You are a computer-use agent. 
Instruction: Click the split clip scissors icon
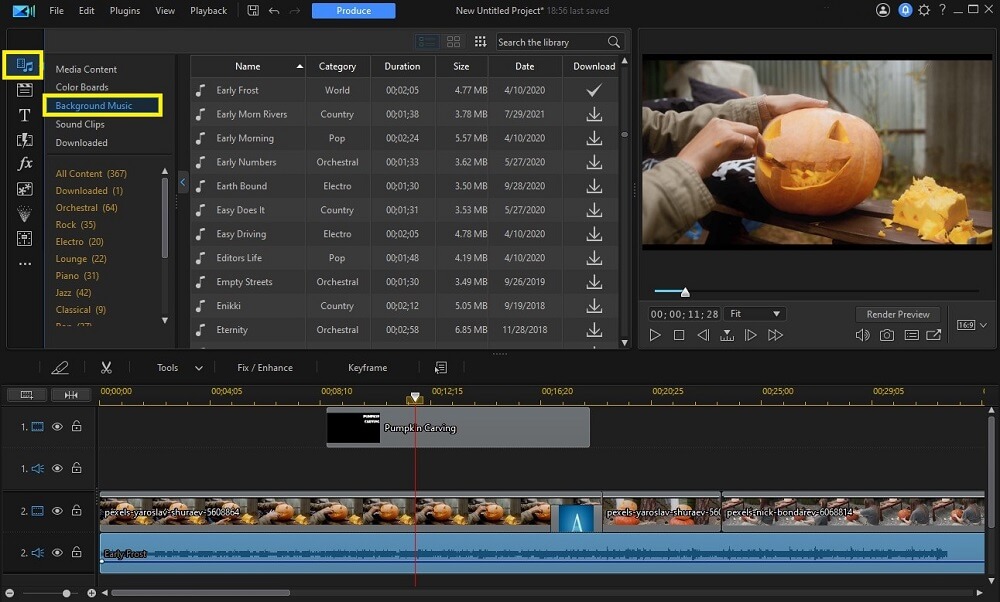coord(107,367)
